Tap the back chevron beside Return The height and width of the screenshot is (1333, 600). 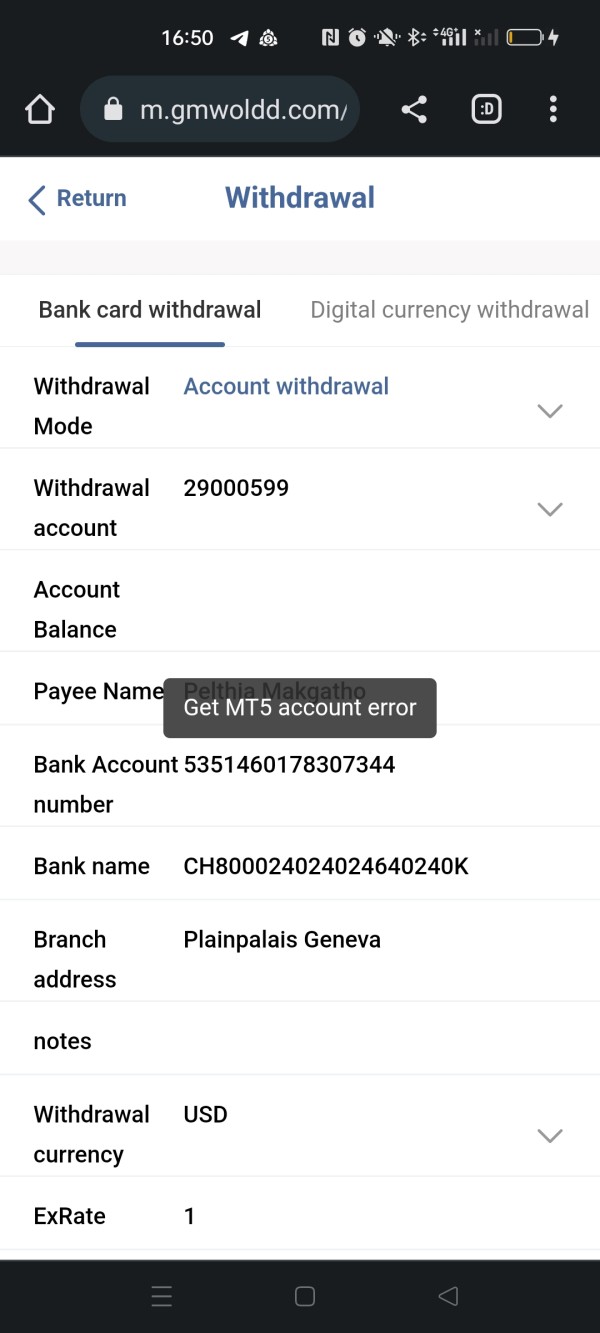37,199
